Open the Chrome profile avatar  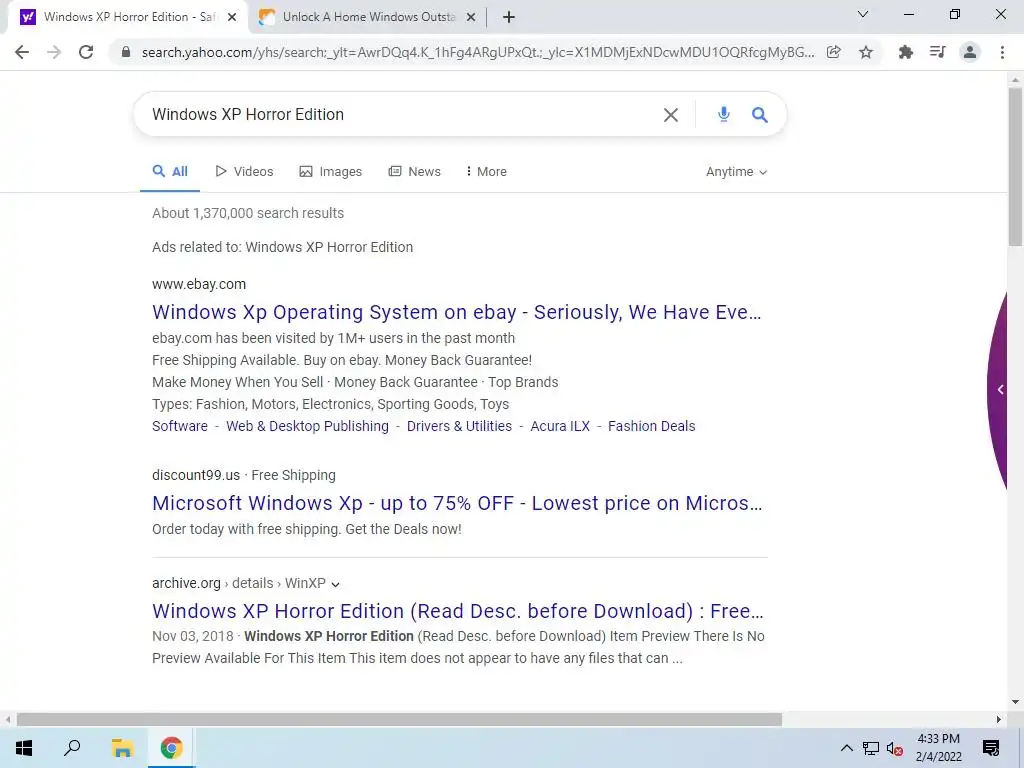(970, 52)
